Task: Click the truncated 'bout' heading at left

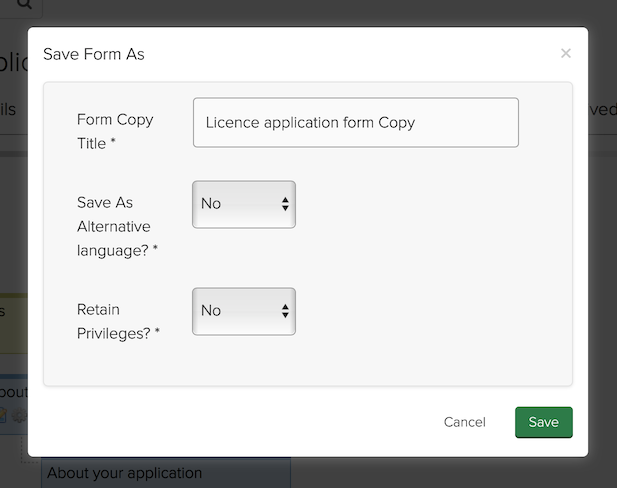Action: [13, 391]
